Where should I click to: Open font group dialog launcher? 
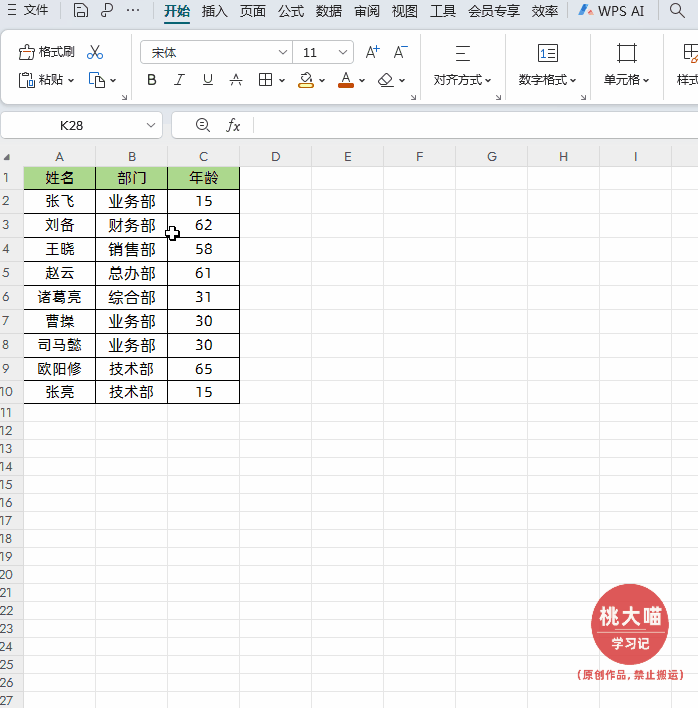tap(413, 97)
